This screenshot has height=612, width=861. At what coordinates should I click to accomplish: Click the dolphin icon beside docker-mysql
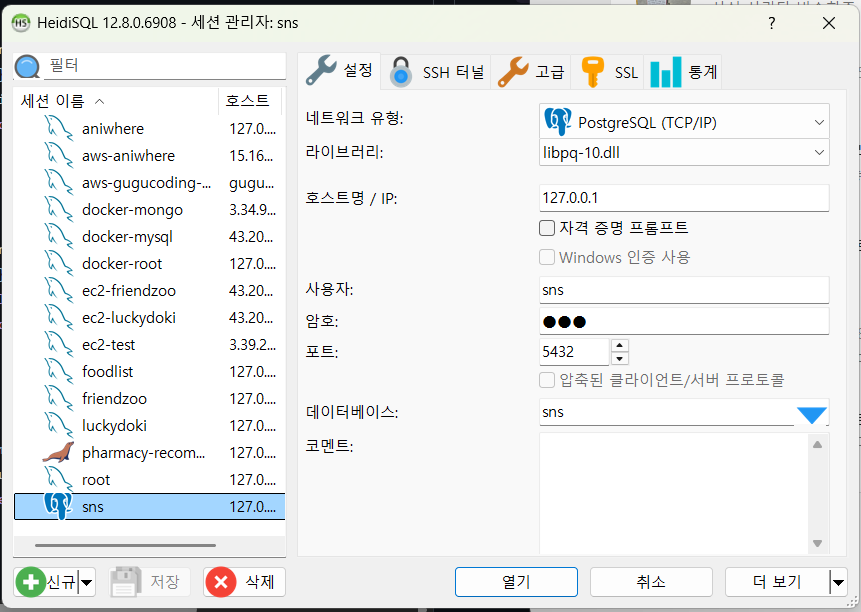pos(58,237)
